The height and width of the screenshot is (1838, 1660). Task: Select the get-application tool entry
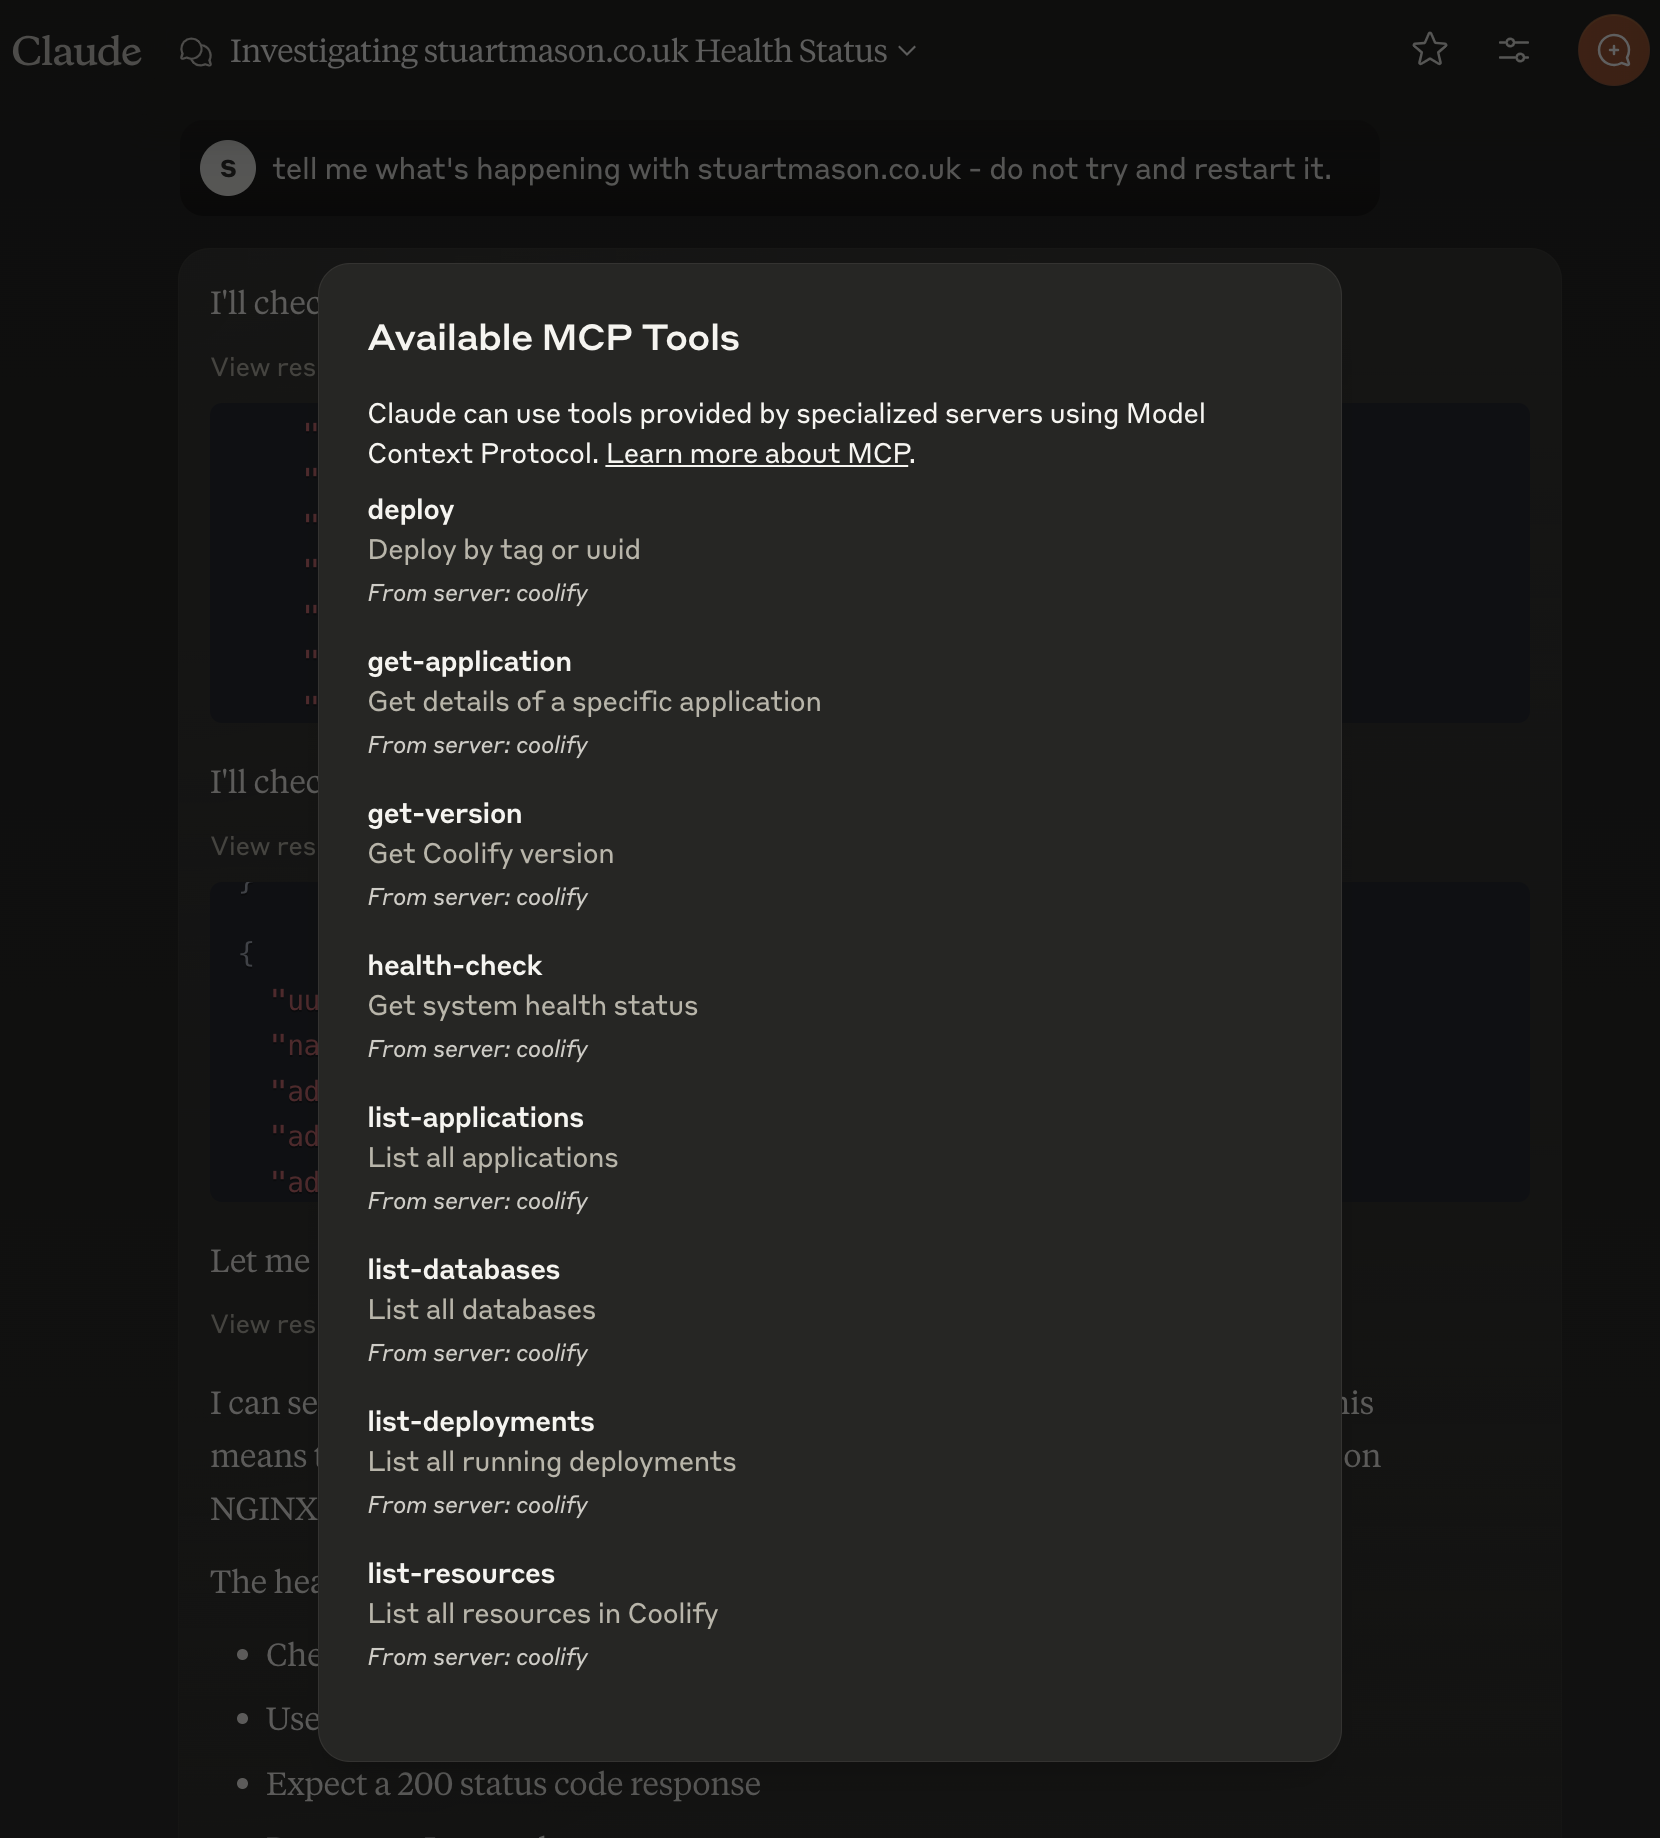(x=469, y=661)
